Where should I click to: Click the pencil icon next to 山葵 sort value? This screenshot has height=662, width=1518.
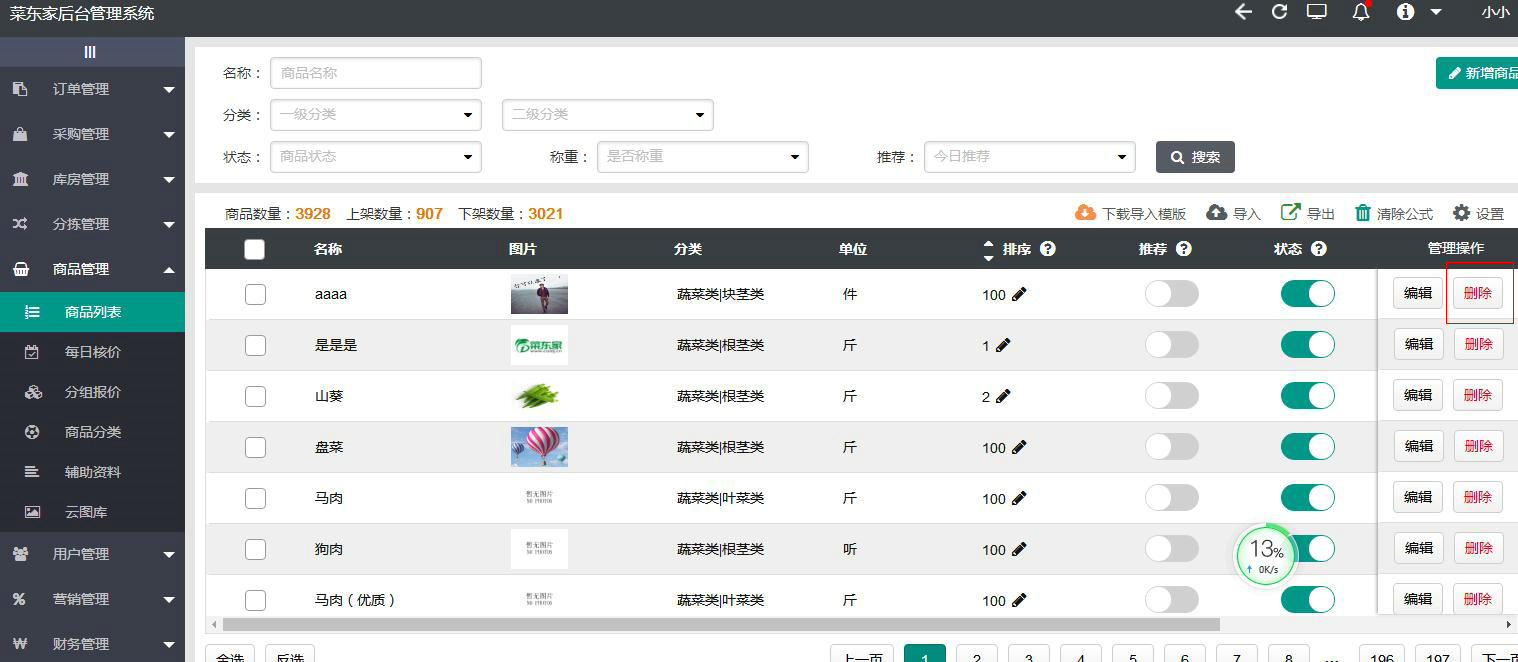click(x=1002, y=396)
